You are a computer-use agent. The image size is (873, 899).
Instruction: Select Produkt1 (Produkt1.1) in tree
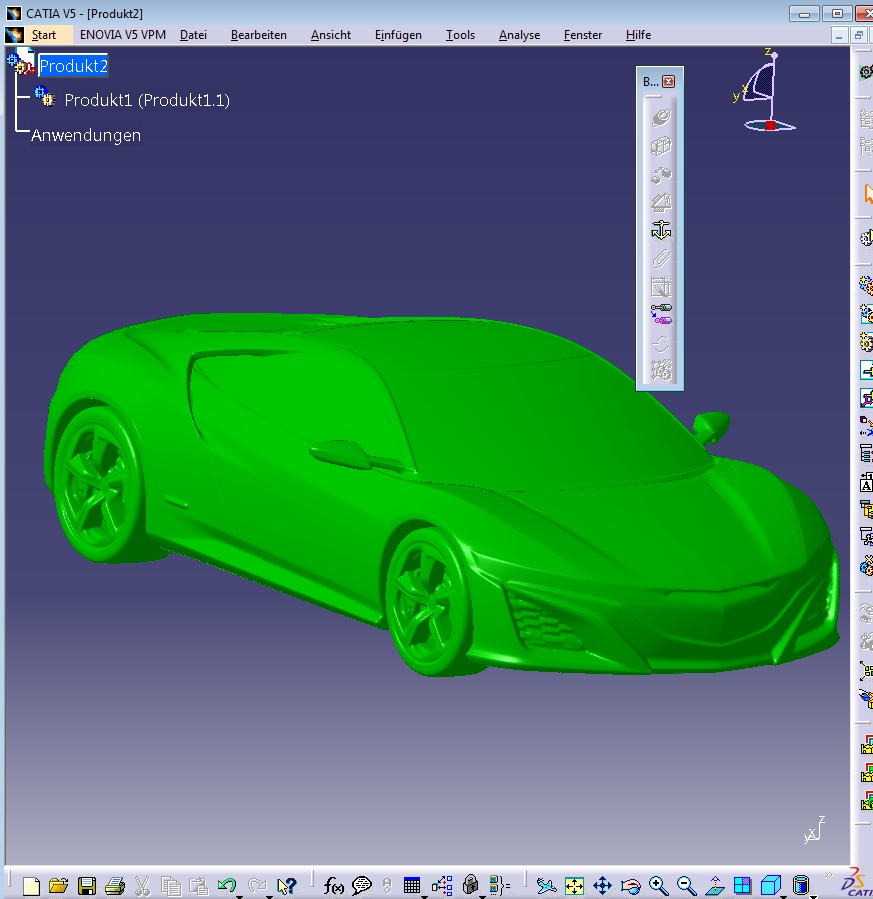pos(147,100)
